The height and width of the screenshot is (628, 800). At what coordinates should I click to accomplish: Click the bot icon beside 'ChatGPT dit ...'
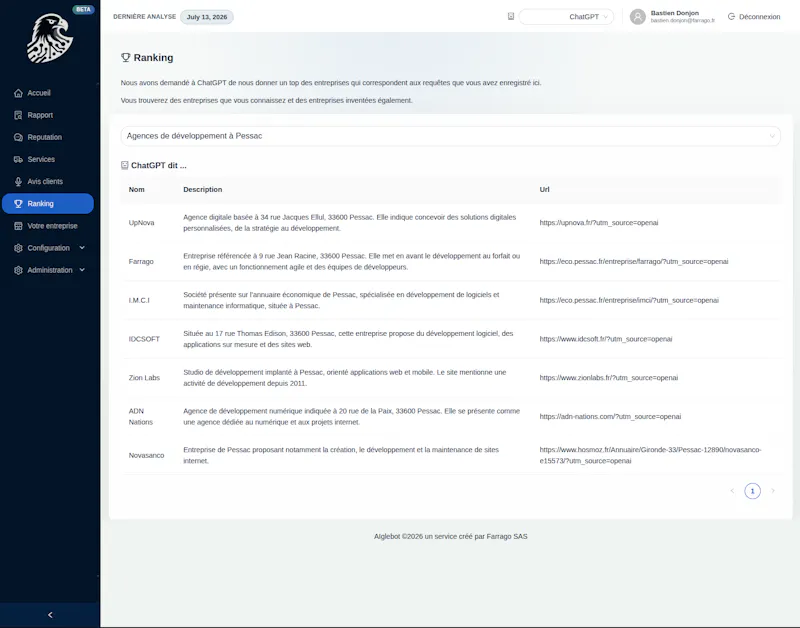point(124,165)
